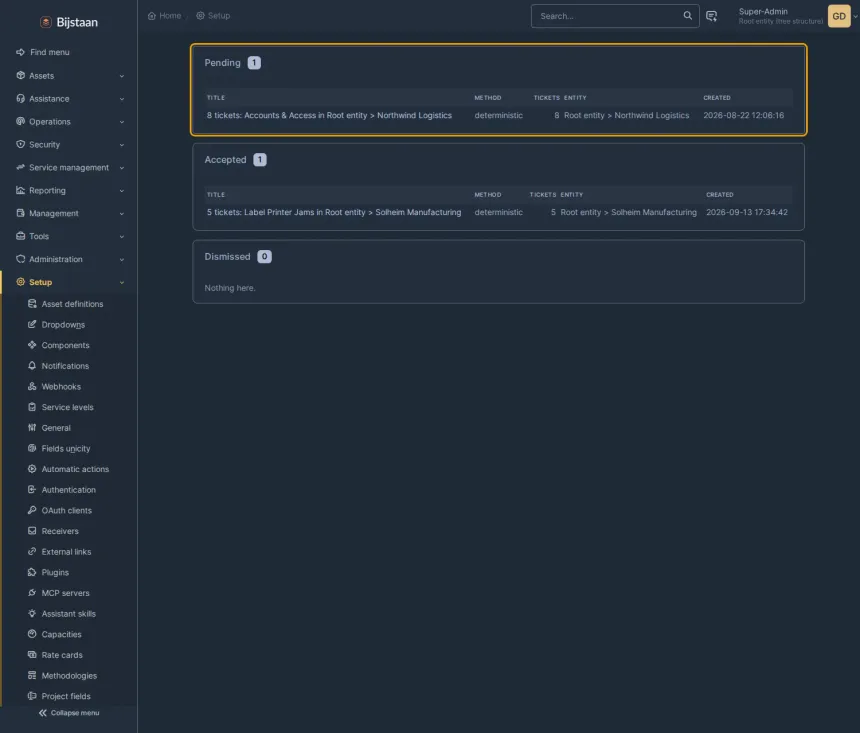Open Methodologies setup page
The height and width of the screenshot is (733, 860).
pos(69,676)
